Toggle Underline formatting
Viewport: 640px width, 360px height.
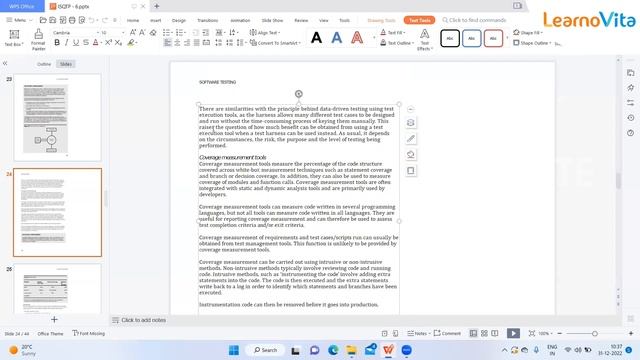tap(76, 42)
